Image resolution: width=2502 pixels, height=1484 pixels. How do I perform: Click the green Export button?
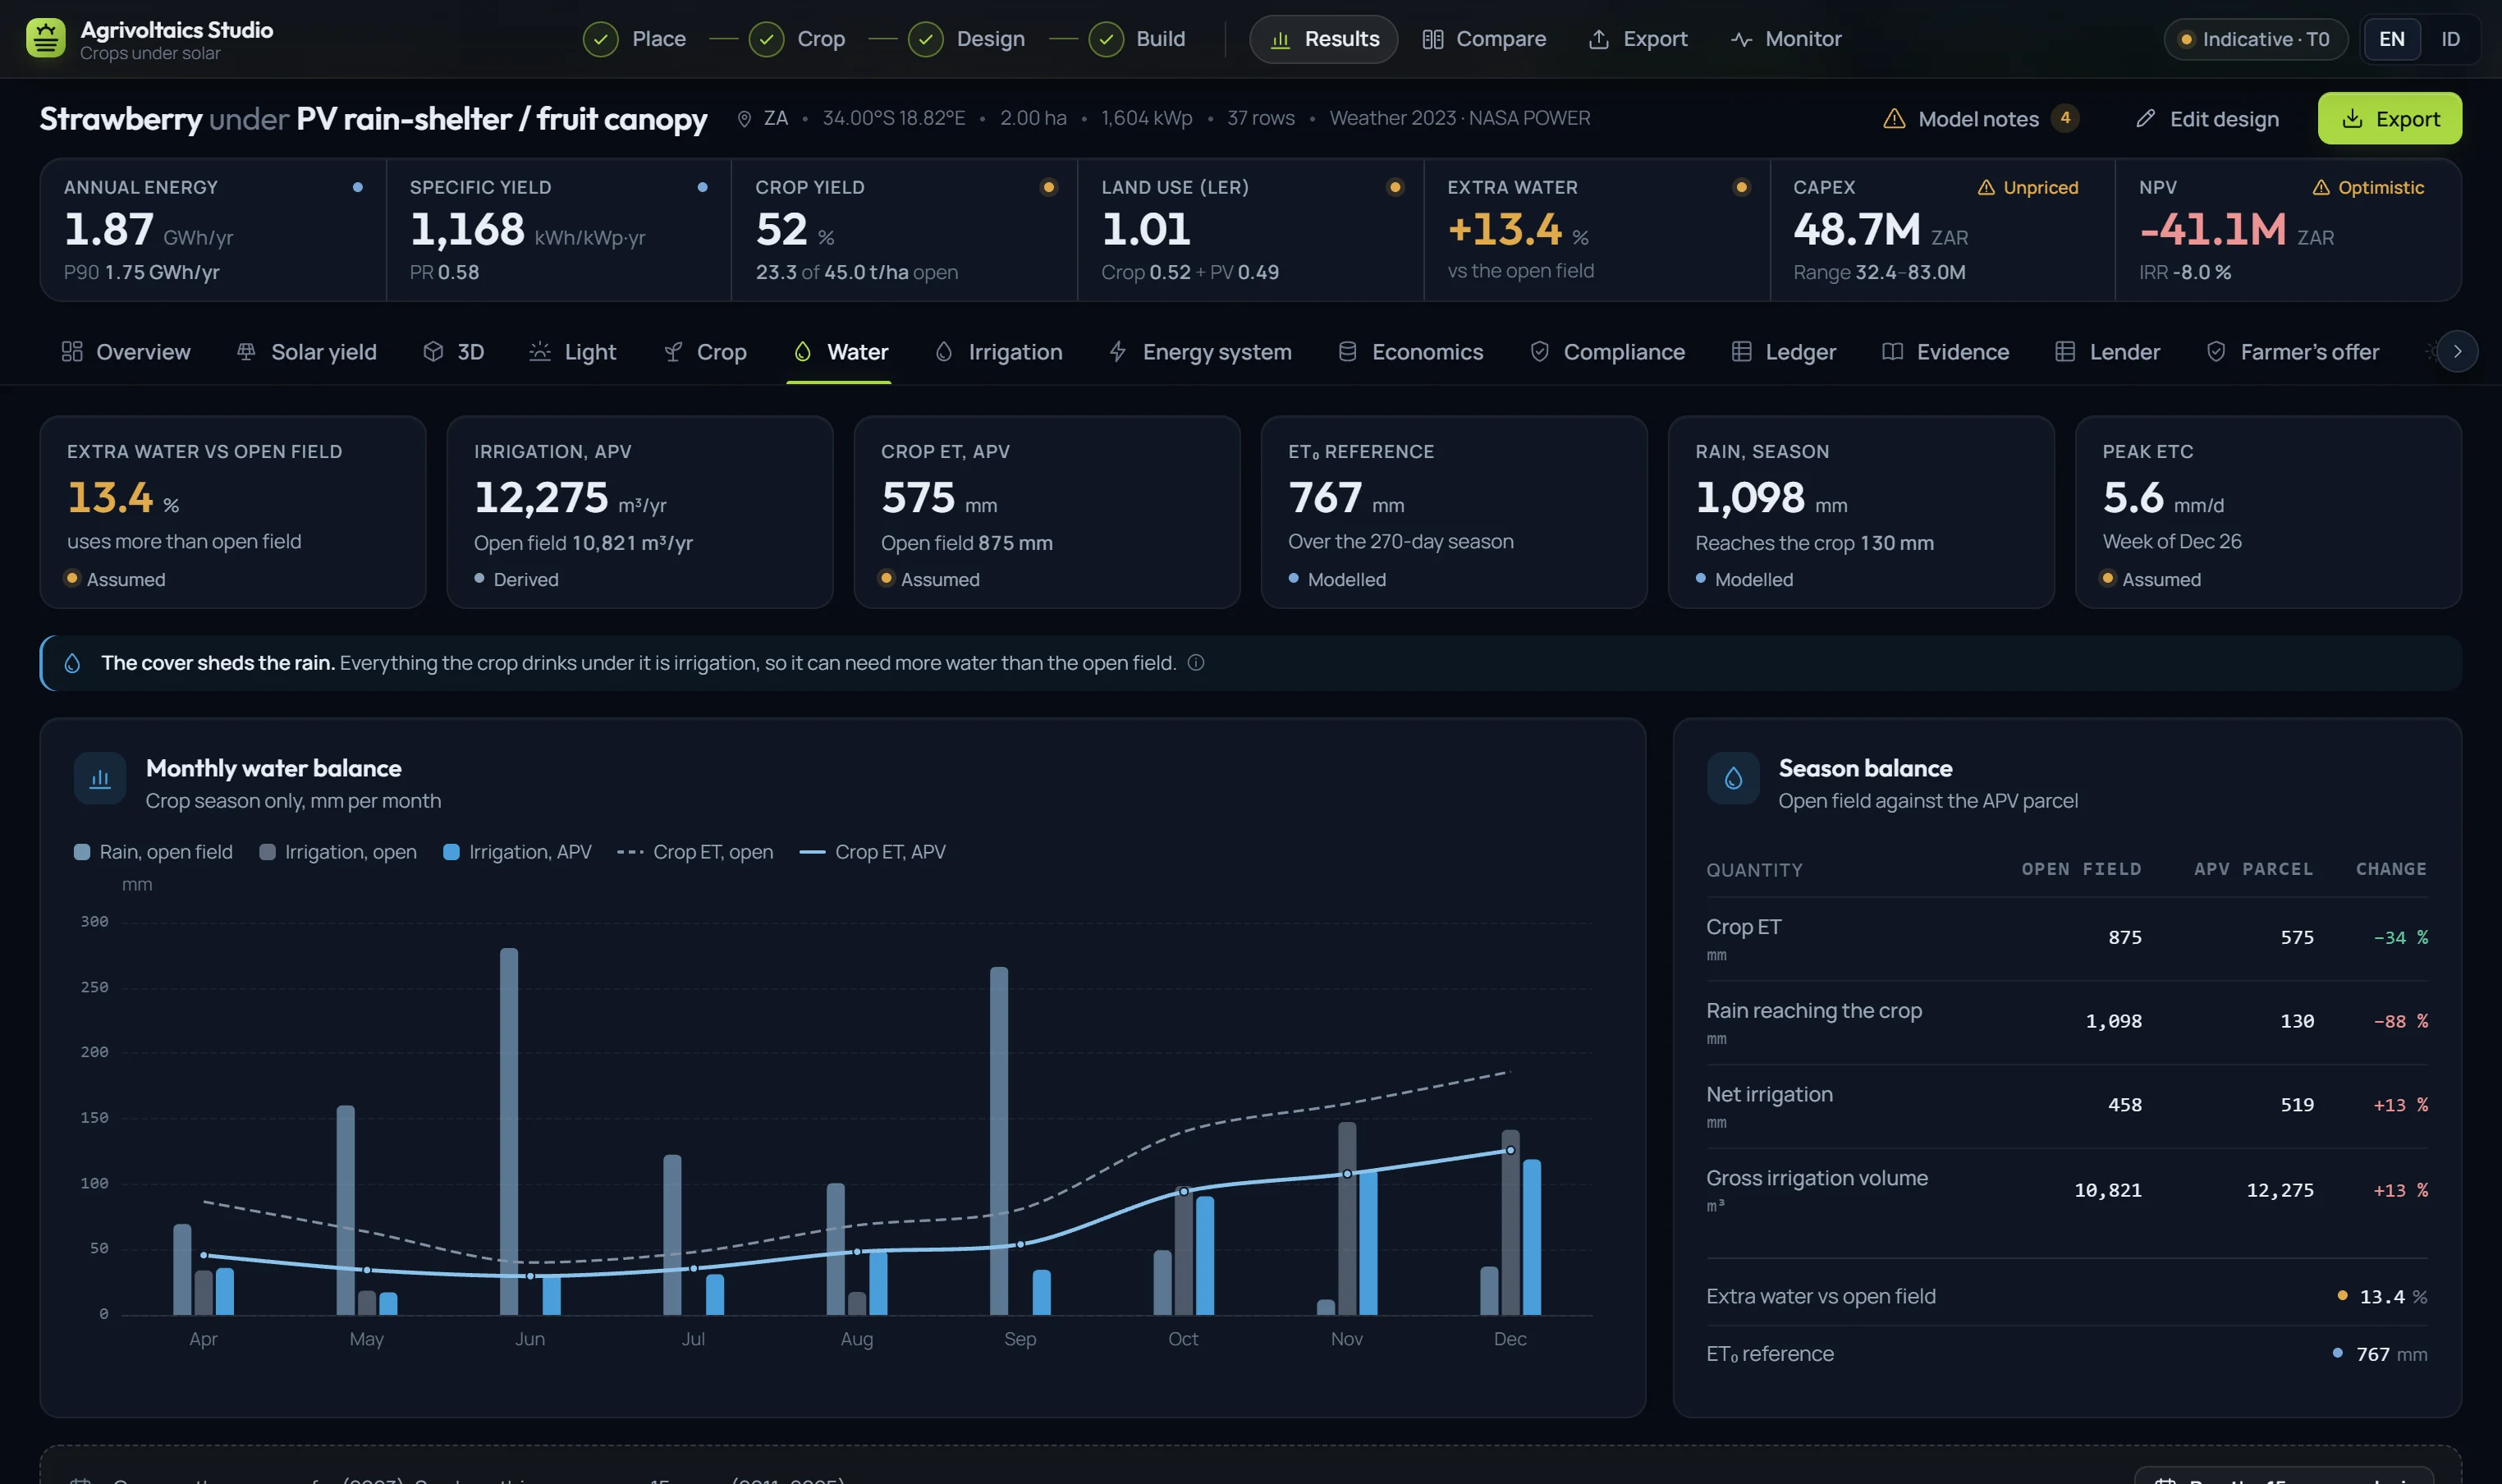coord(2389,119)
